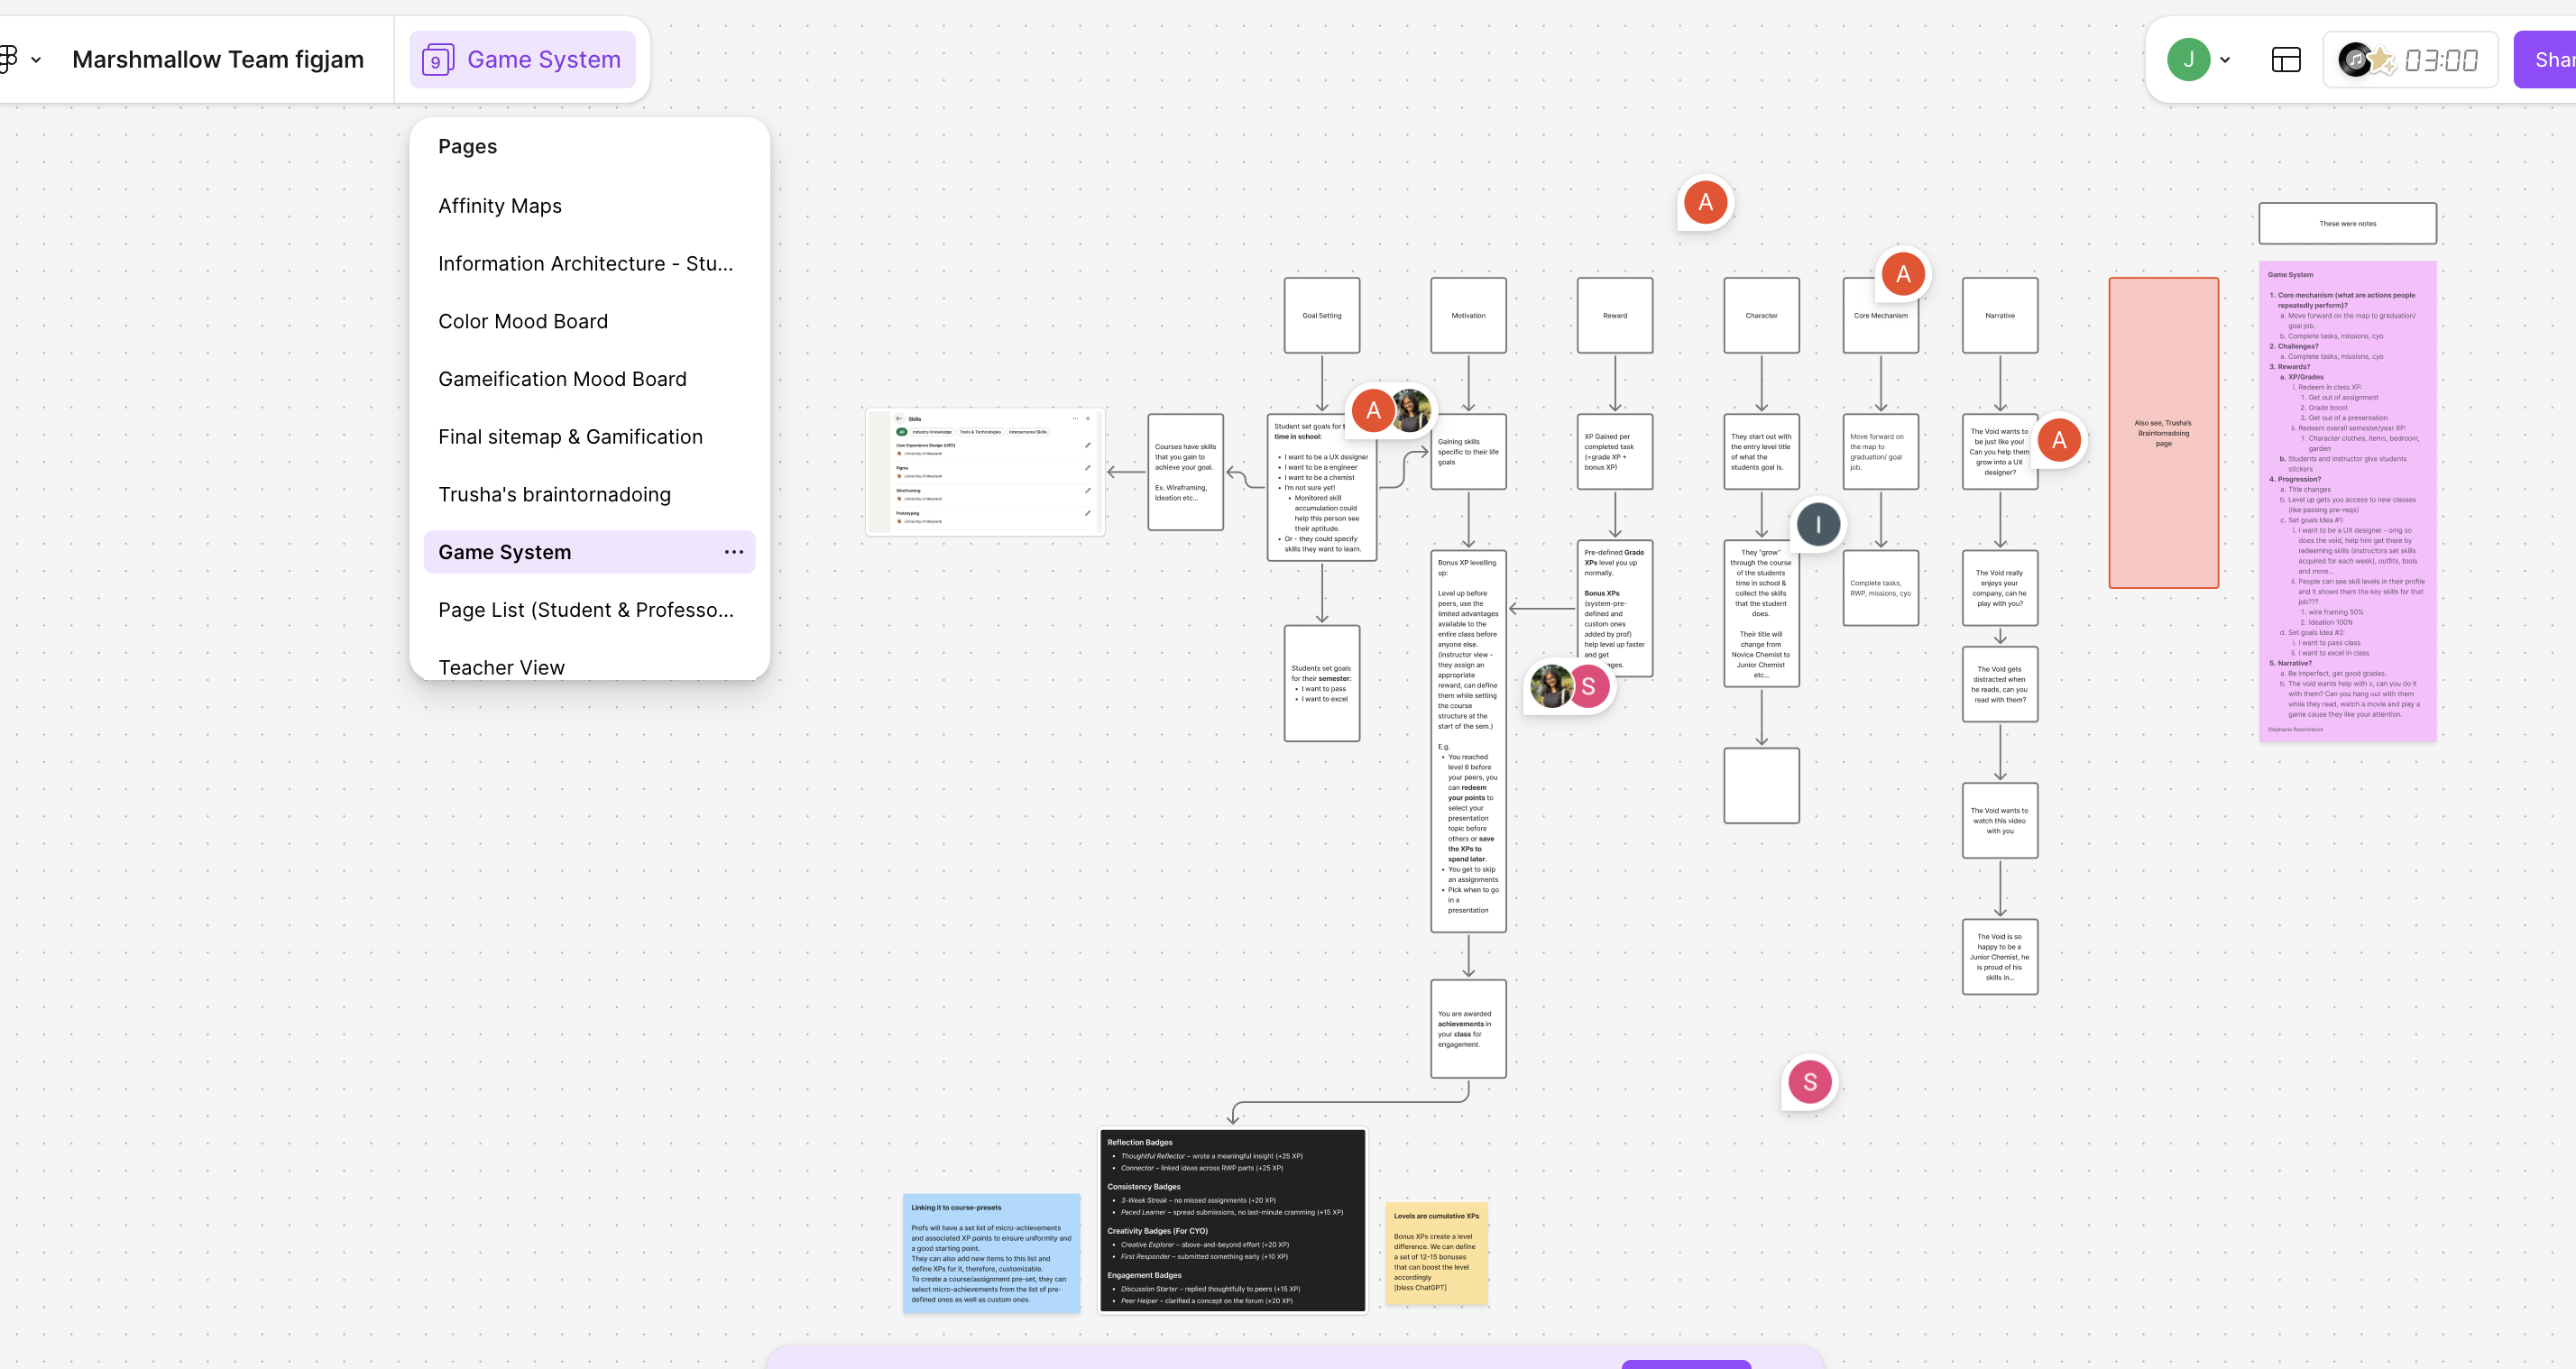This screenshot has width=2576, height=1369.
Task: Click the star sticker icon next to the music record
Action: point(2383,61)
